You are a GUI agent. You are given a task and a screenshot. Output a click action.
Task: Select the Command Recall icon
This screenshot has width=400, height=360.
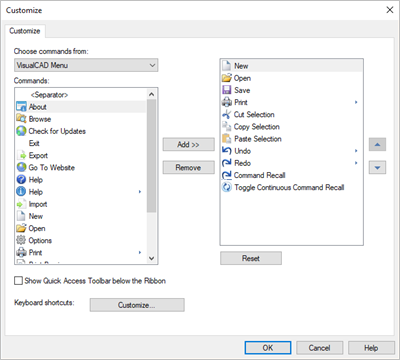click(227, 175)
